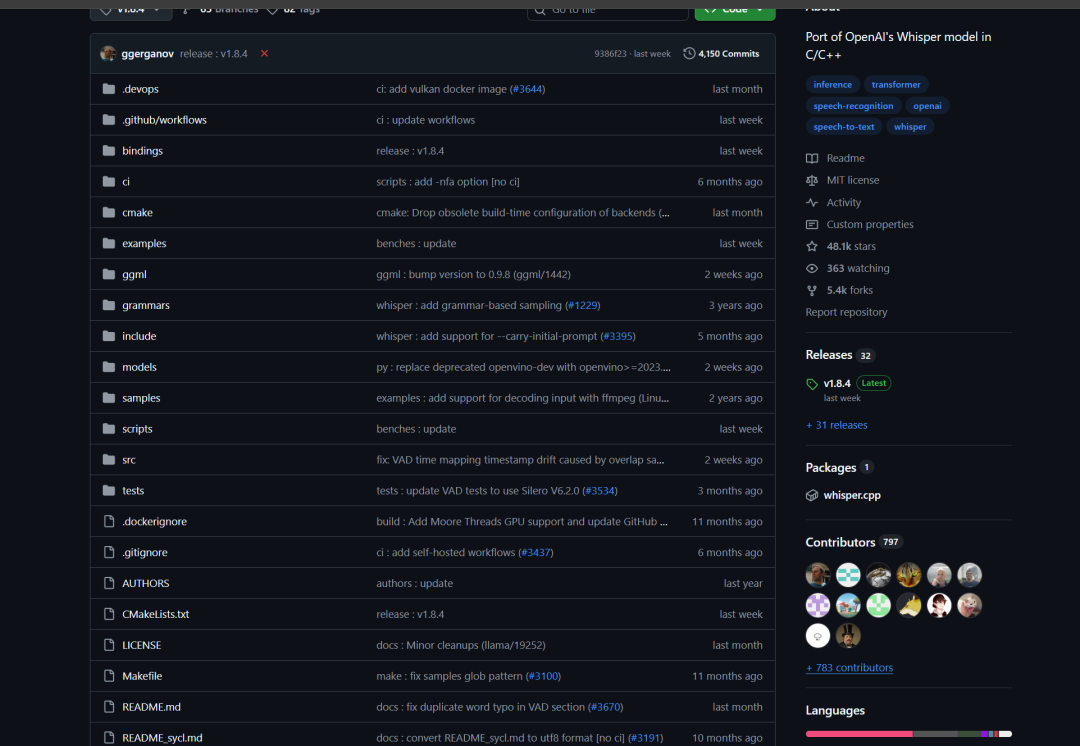Show + 783 contributors
1080x746 pixels.
point(849,667)
